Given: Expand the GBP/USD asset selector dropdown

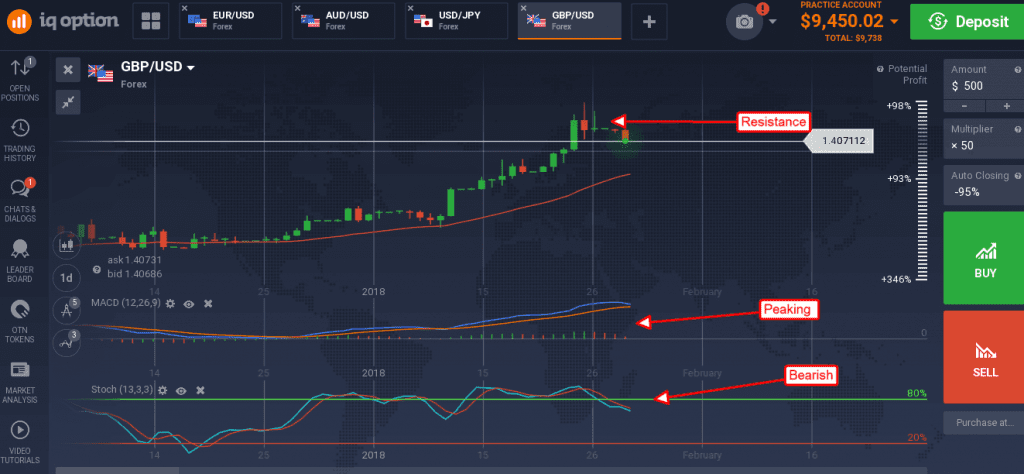Looking at the screenshot, I should coord(191,67).
